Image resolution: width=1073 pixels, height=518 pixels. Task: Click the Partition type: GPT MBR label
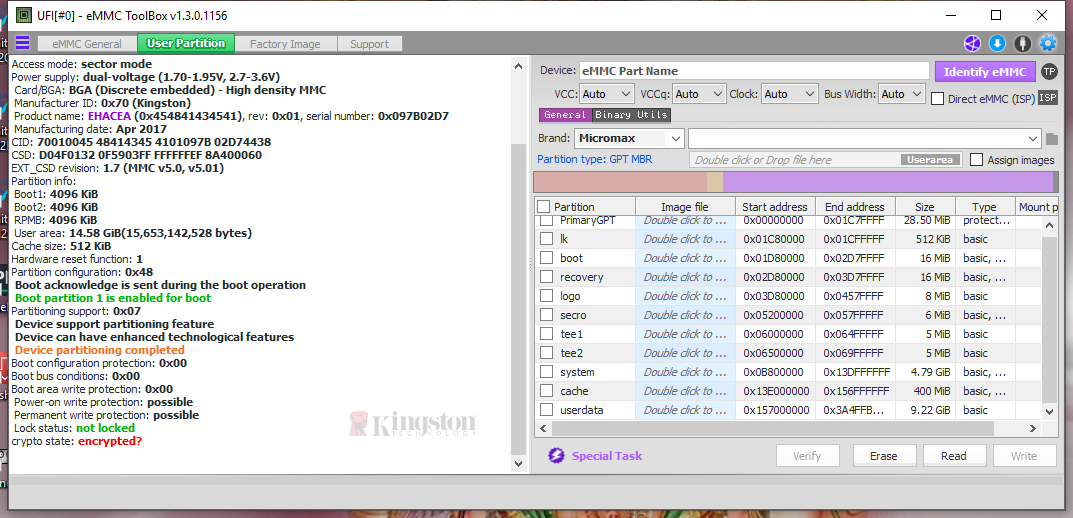click(x=594, y=159)
